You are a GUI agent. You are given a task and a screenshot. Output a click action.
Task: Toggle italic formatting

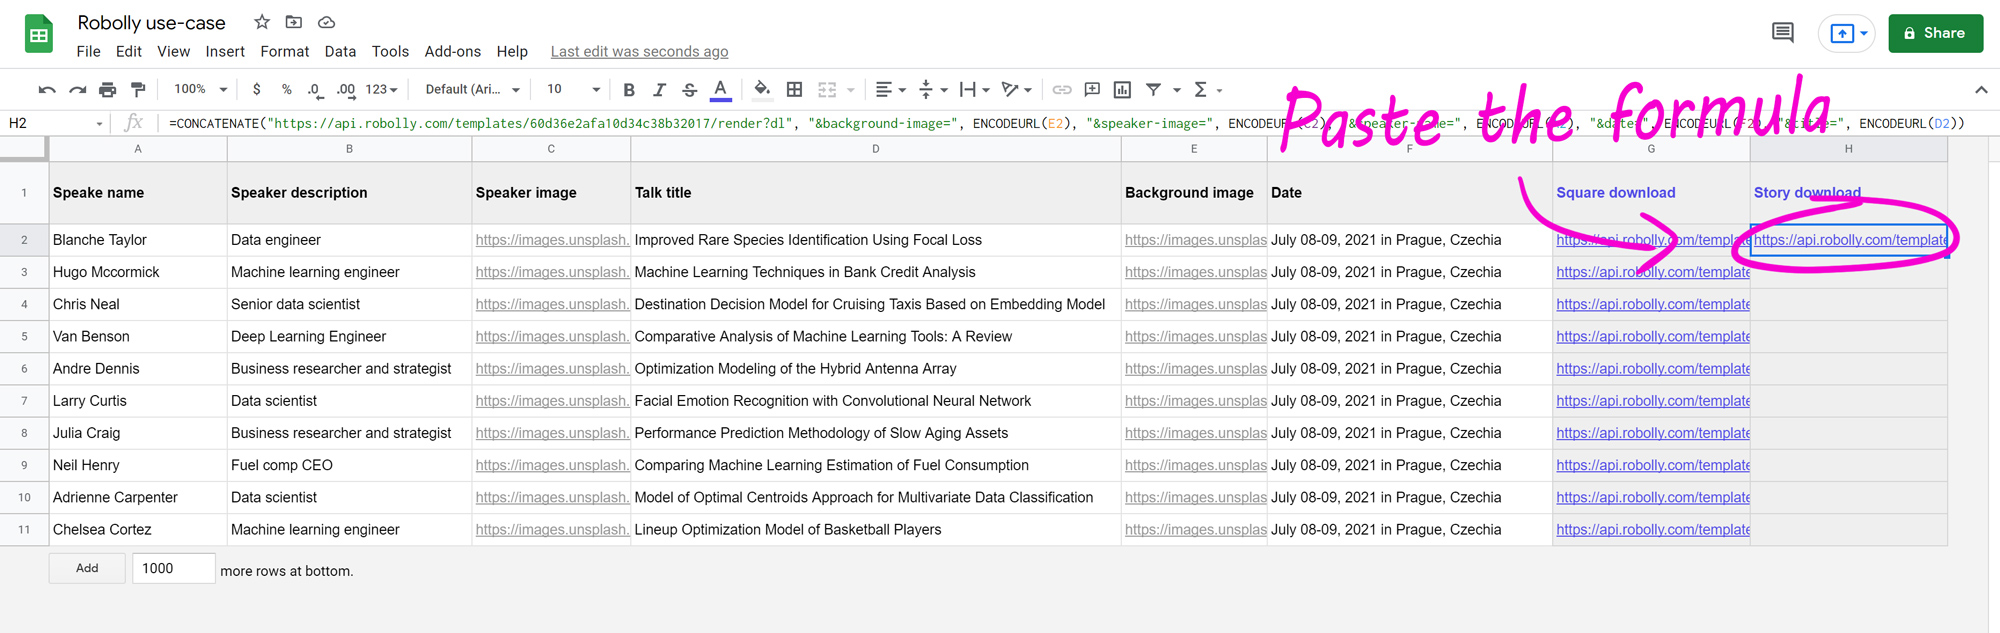tap(659, 90)
